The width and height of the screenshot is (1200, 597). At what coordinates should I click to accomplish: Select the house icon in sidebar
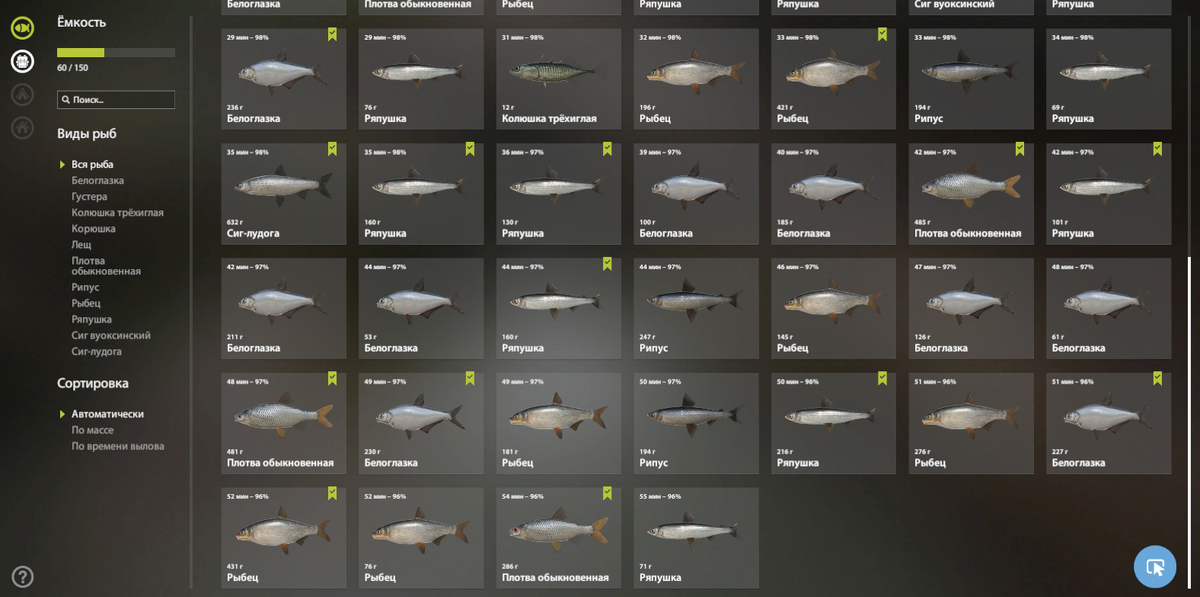click(22, 127)
